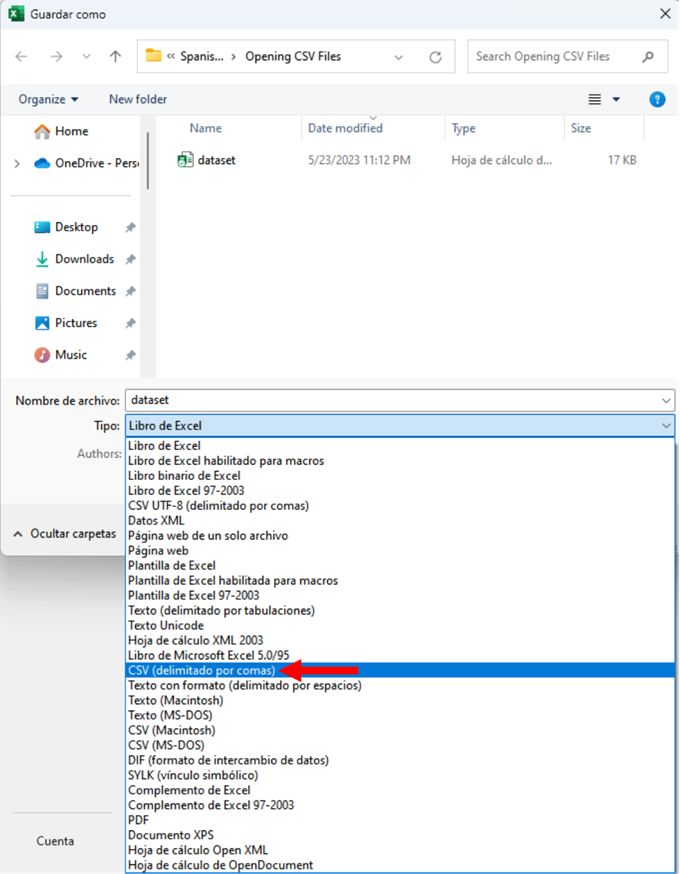Click the Nombre de archivo text field

tap(390, 400)
